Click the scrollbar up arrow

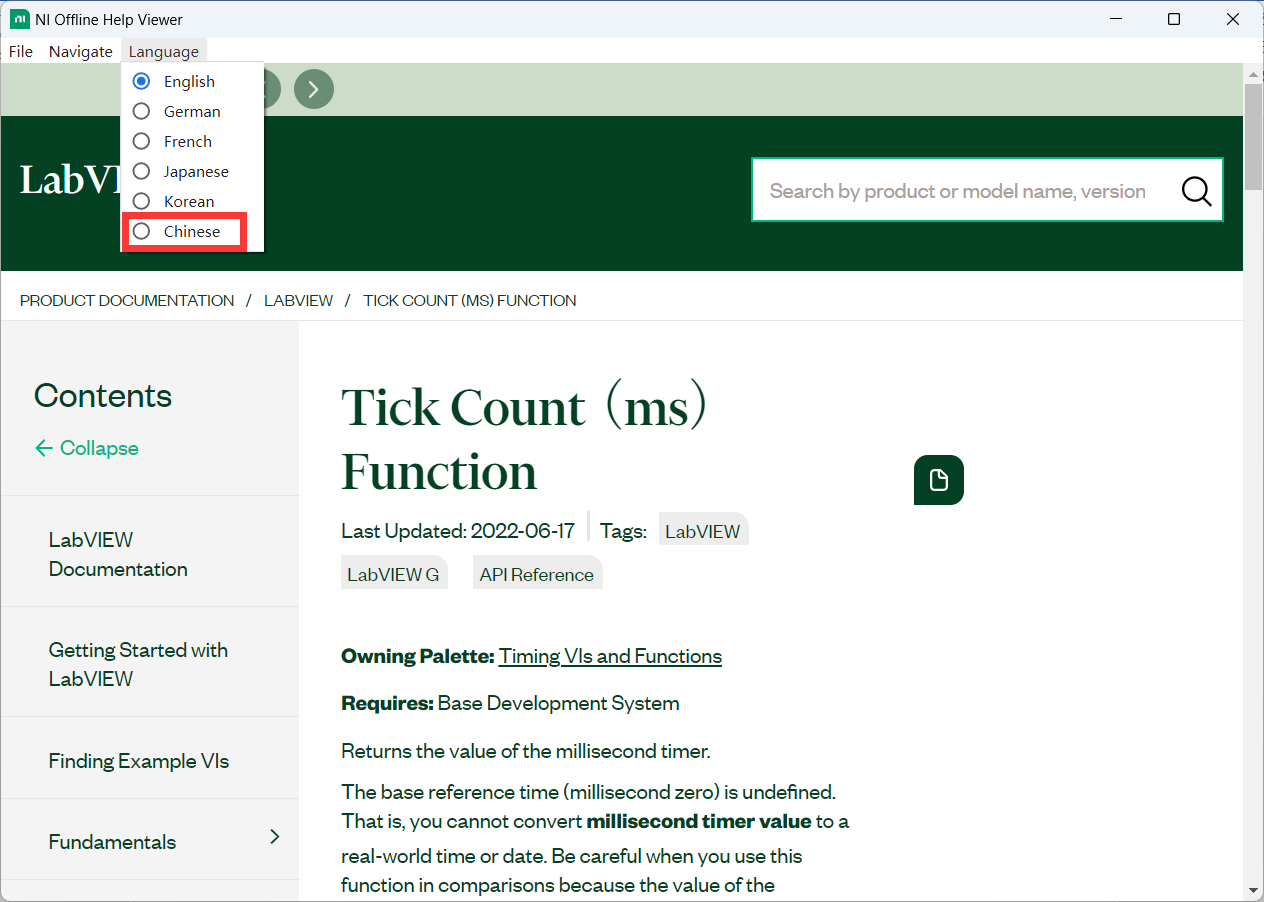pyautogui.click(x=1253, y=74)
